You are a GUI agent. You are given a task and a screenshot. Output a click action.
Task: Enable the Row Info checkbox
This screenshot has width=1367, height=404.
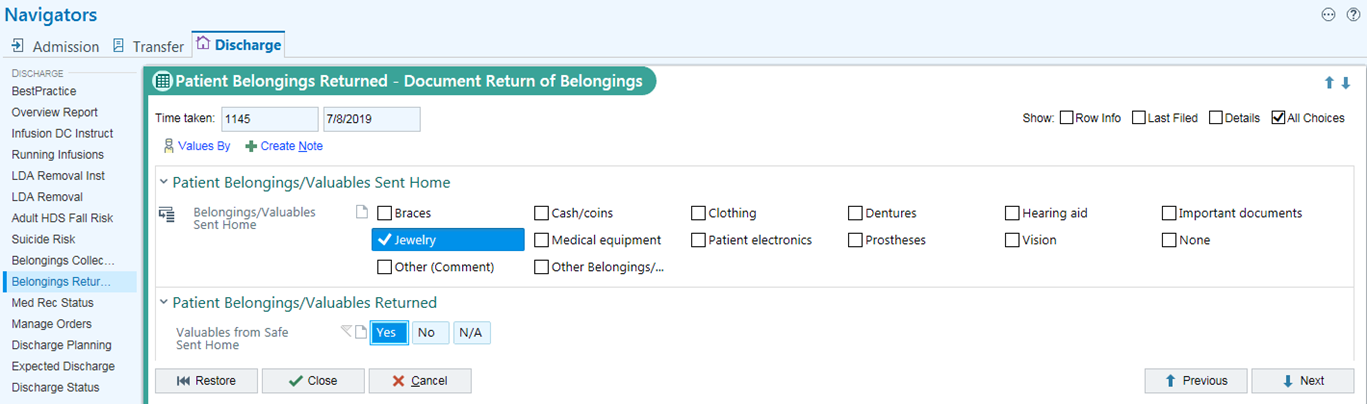(1066, 118)
